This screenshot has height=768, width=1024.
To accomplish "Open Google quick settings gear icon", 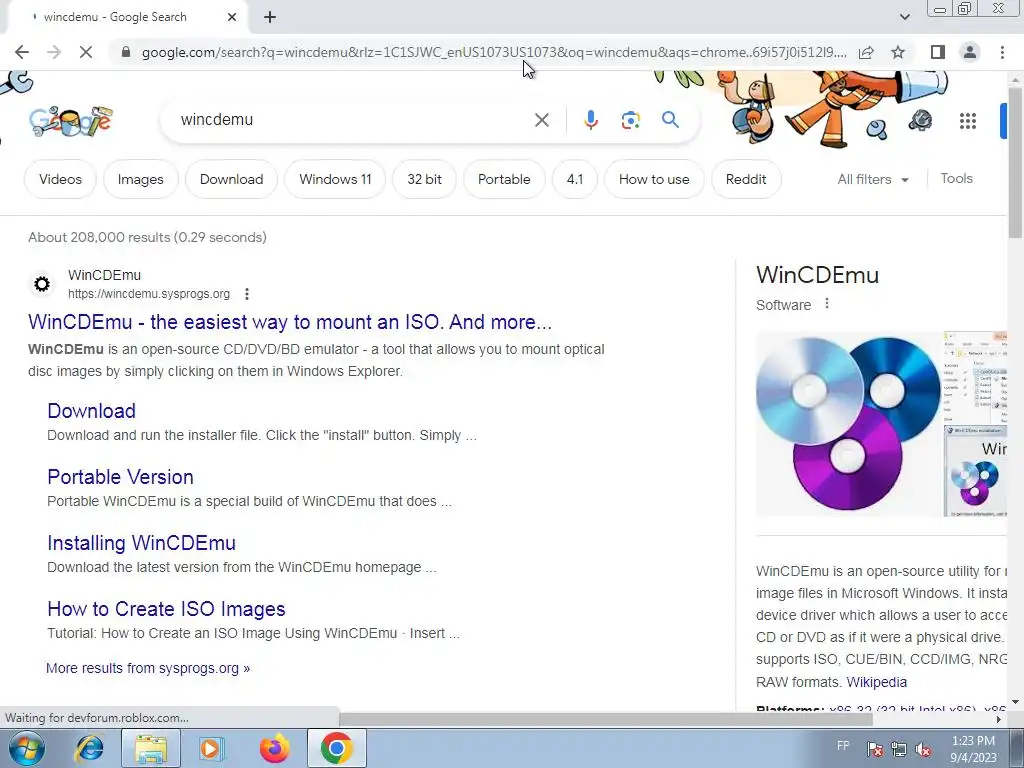I will pyautogui.click(x=920, y=121).
